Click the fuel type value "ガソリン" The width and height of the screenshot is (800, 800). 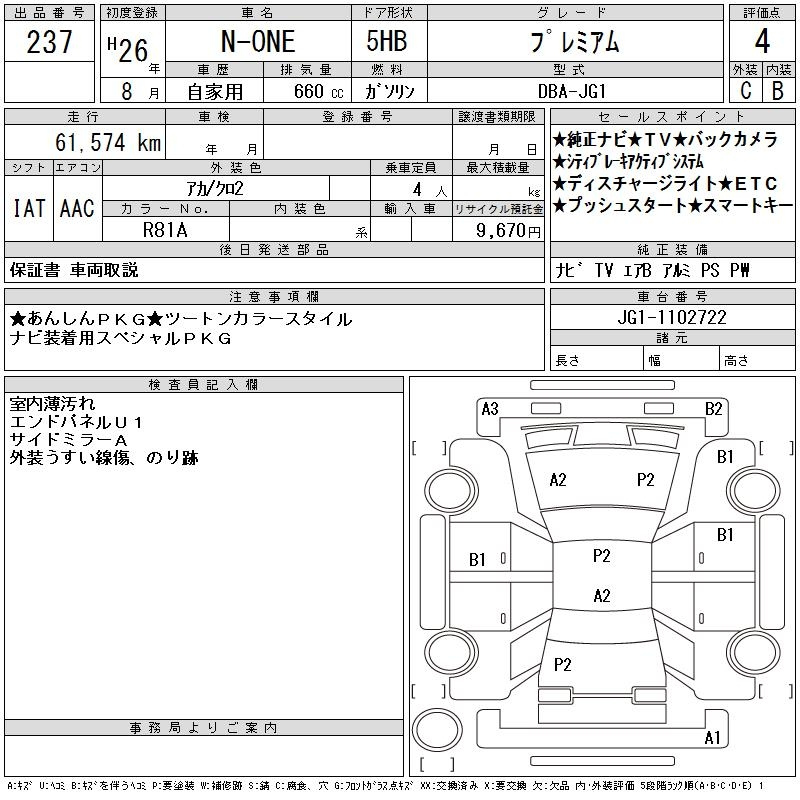click(389, 91)
